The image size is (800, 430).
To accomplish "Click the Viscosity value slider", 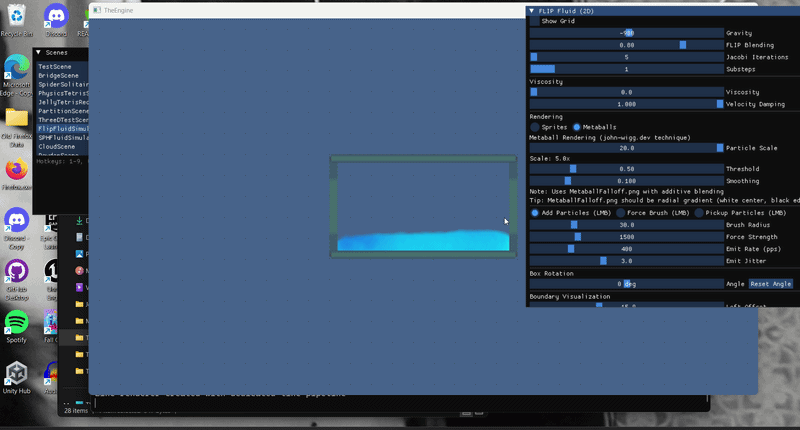I will pos(627,92).
